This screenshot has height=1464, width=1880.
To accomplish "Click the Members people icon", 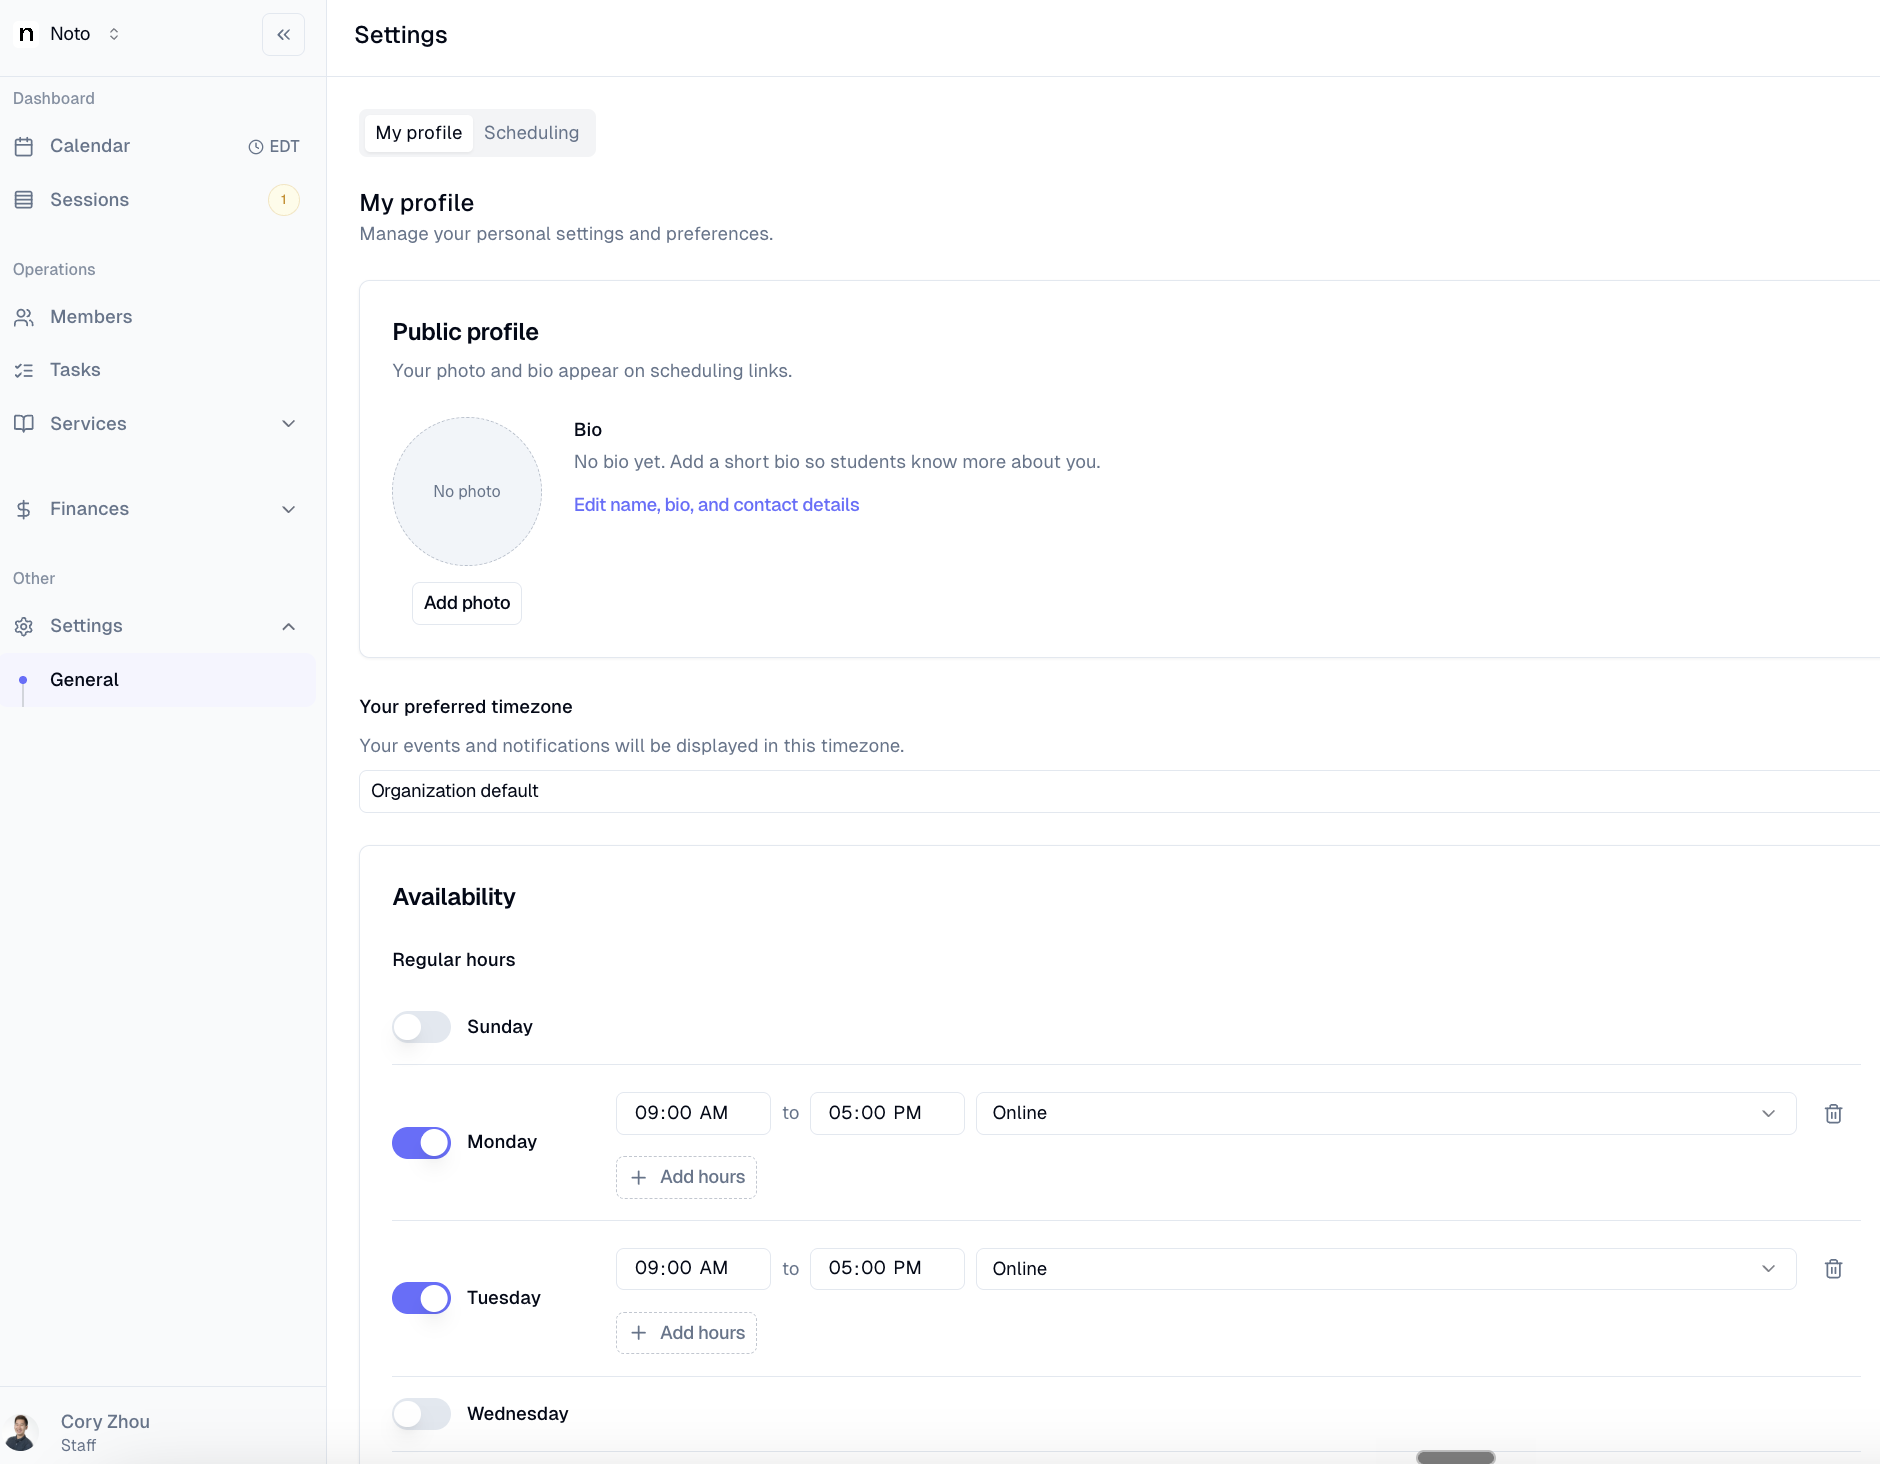I will [24, 317].
